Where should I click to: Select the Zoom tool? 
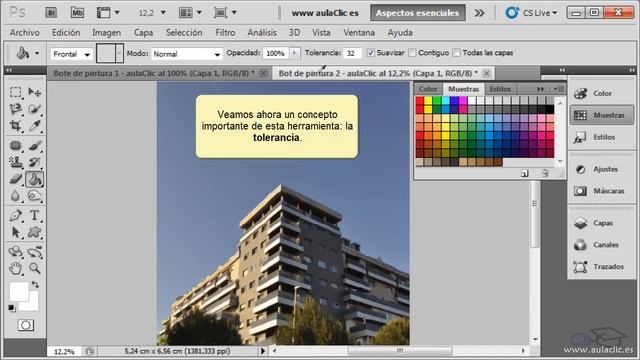pos(34,268)
